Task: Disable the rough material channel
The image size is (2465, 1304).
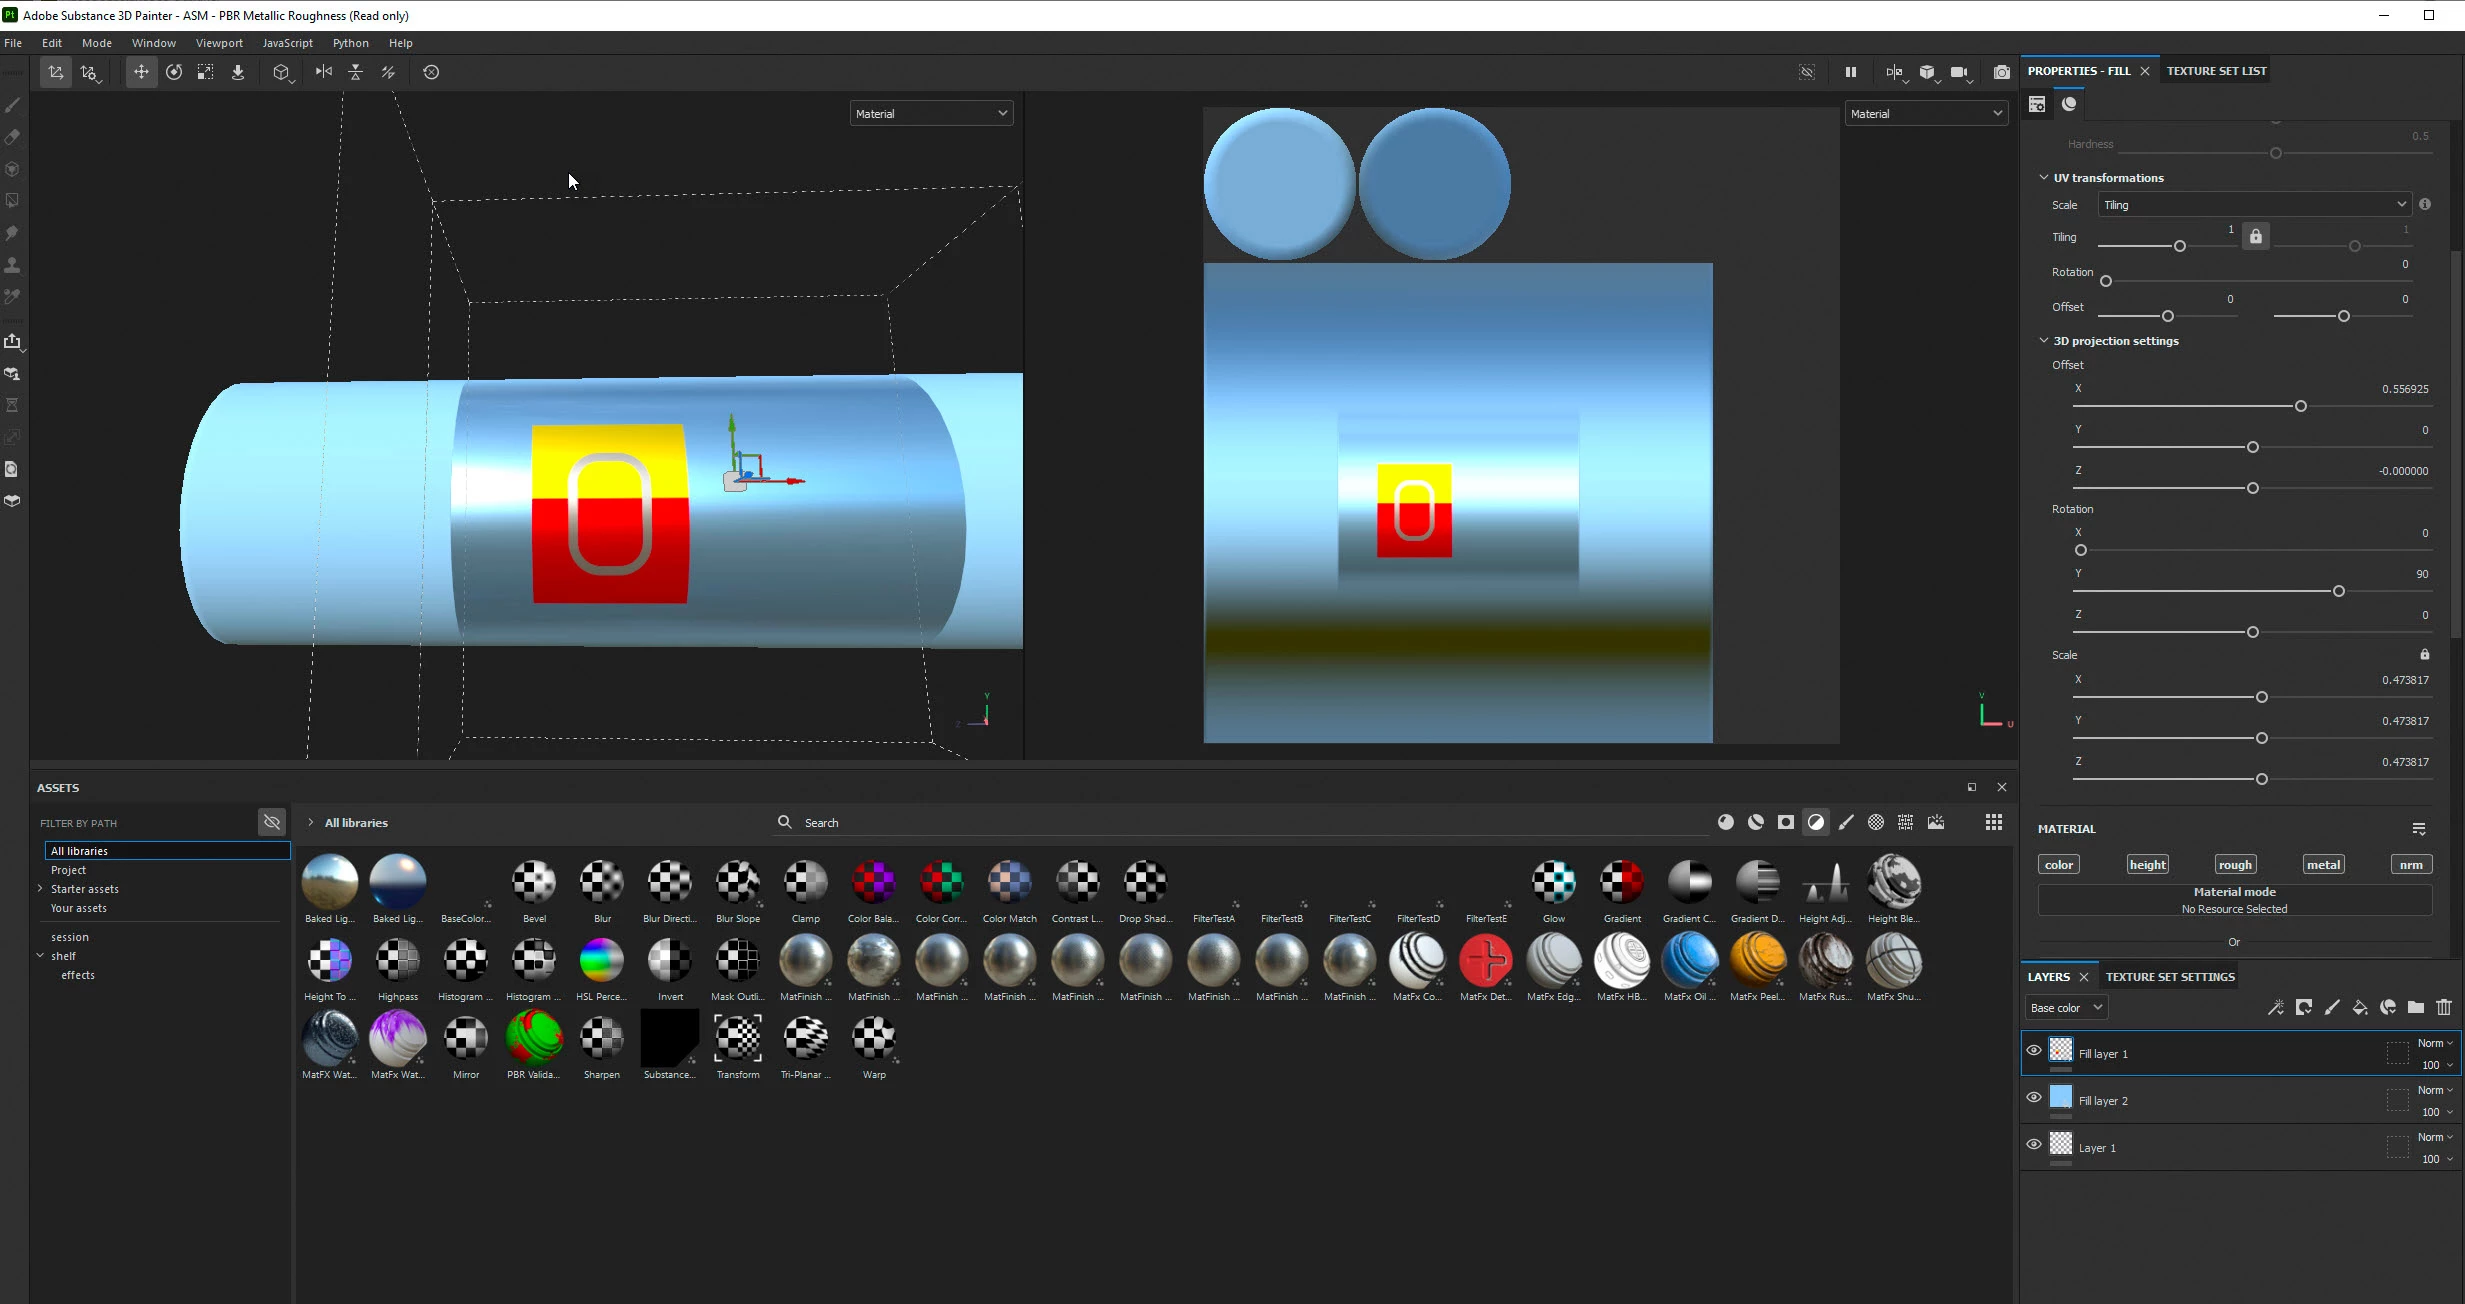Action: 2234,865
